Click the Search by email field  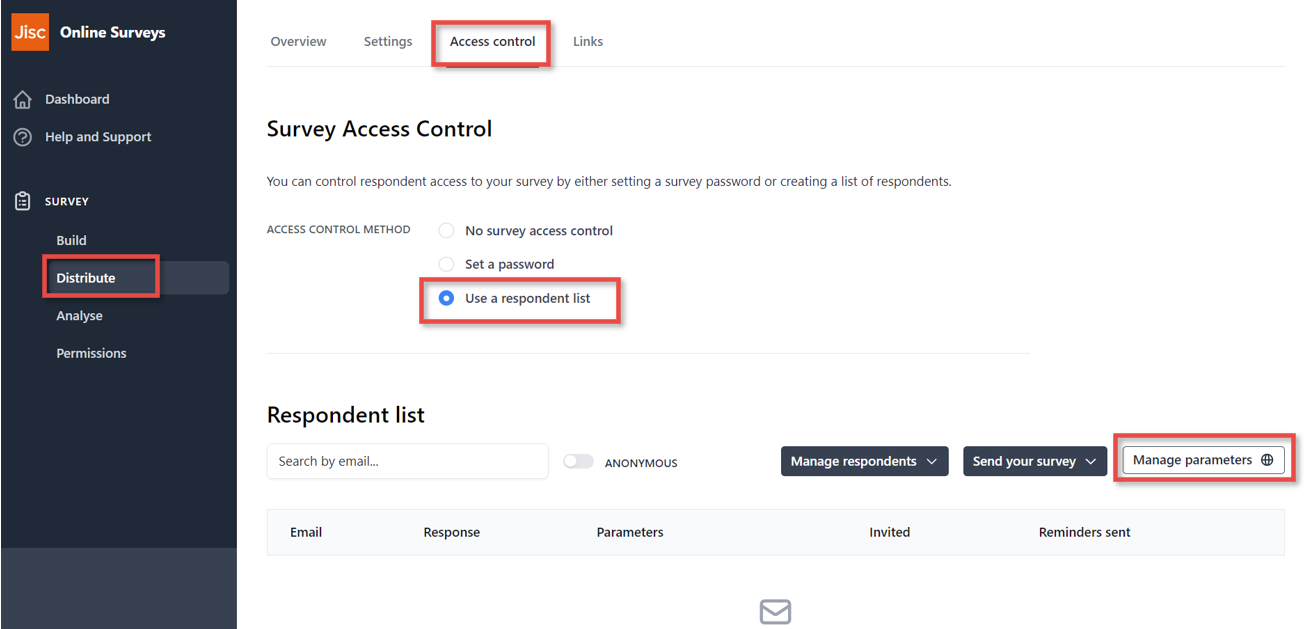tap(407, 461)
